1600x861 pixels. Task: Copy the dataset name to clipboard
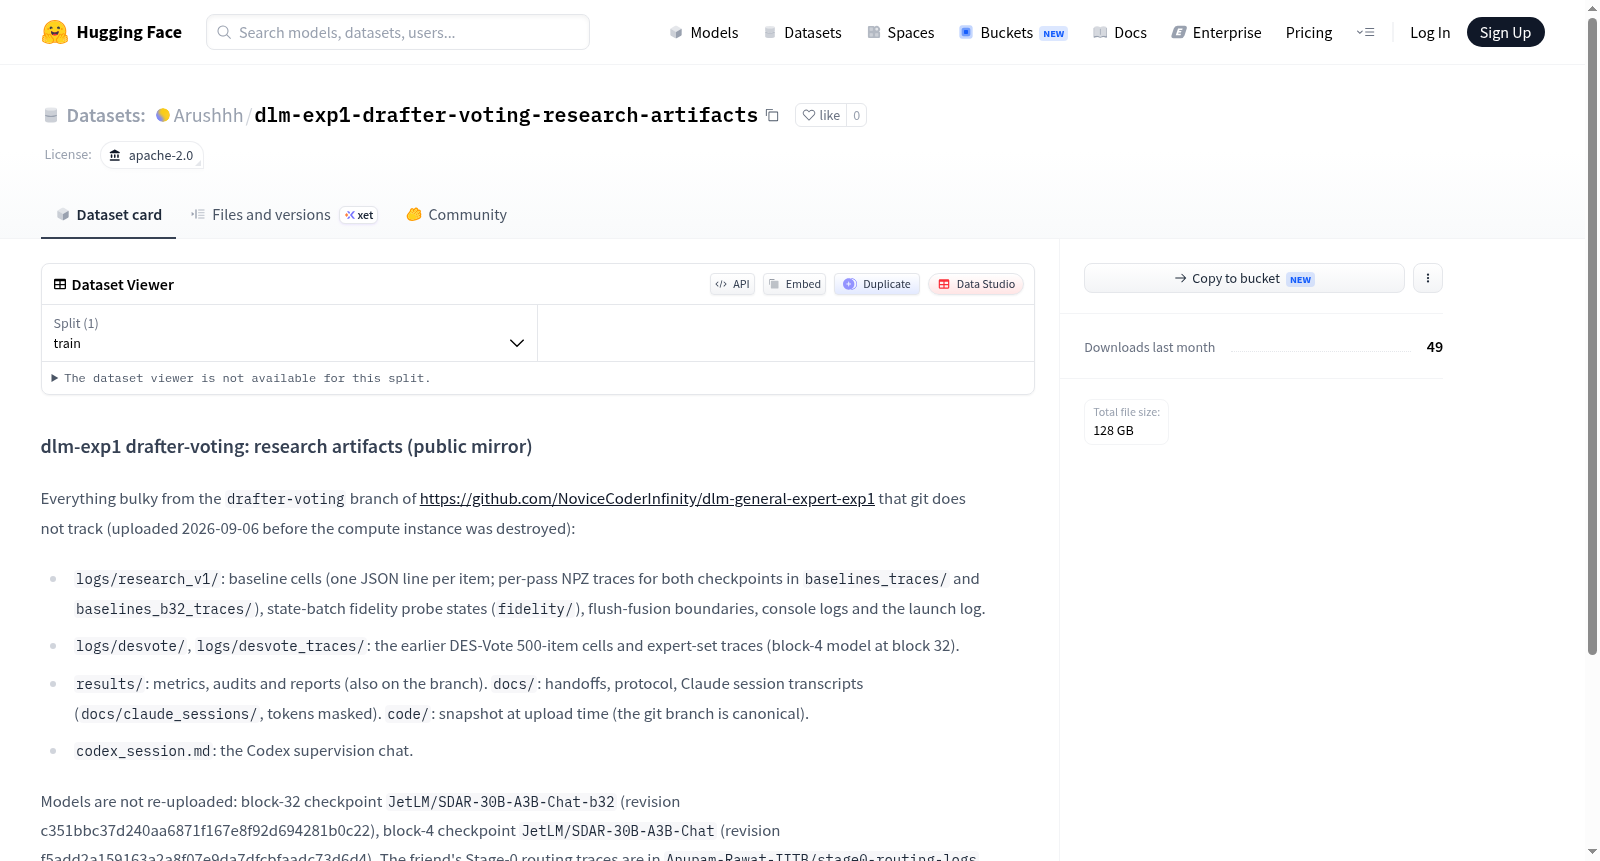coord(772,115)
